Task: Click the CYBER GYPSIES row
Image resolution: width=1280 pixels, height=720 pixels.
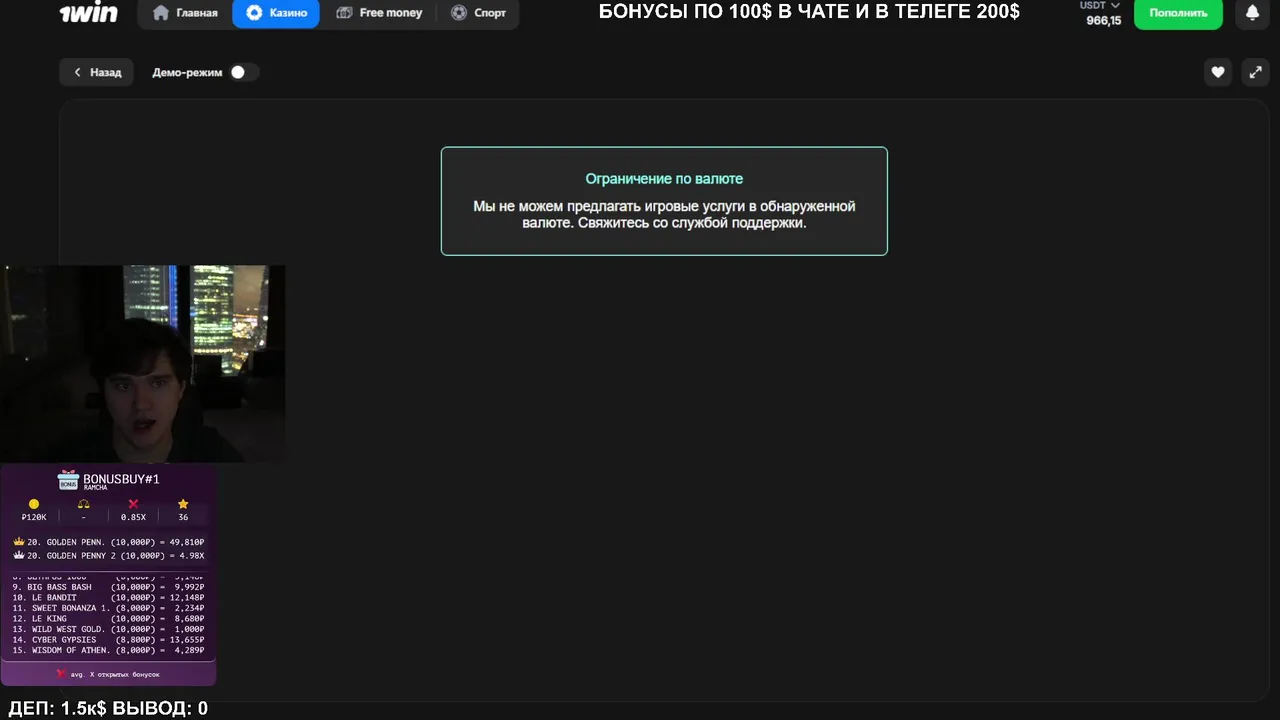Action: [x=108, y=640]
